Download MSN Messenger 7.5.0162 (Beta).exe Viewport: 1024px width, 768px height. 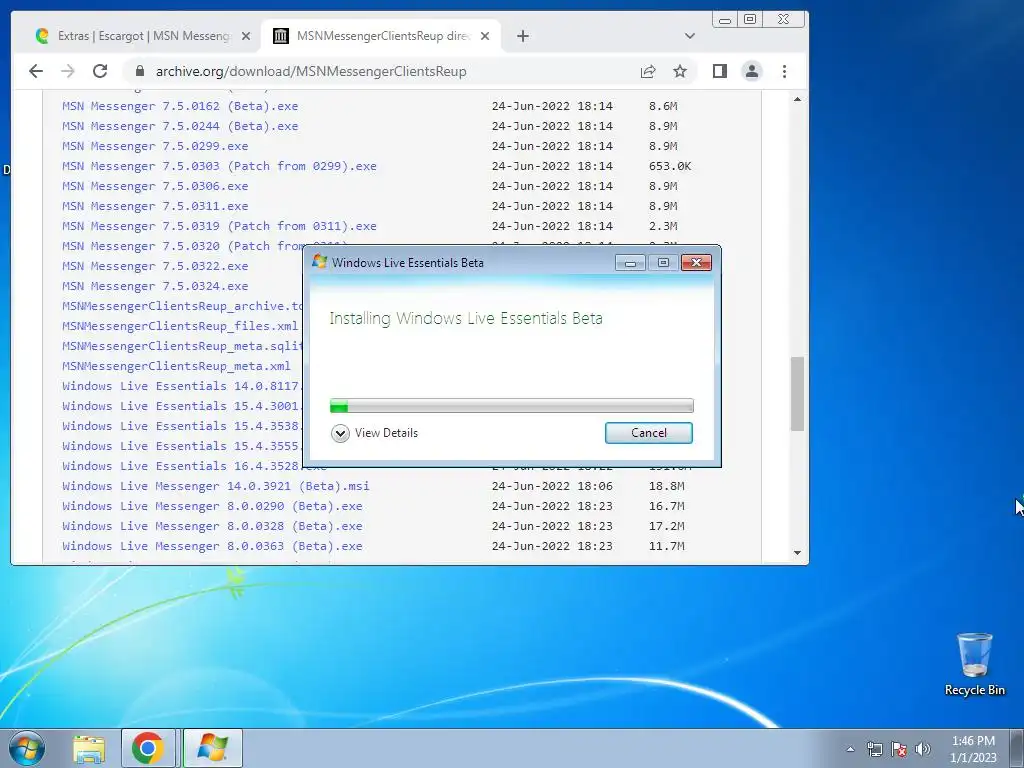[x=180, y=106]
